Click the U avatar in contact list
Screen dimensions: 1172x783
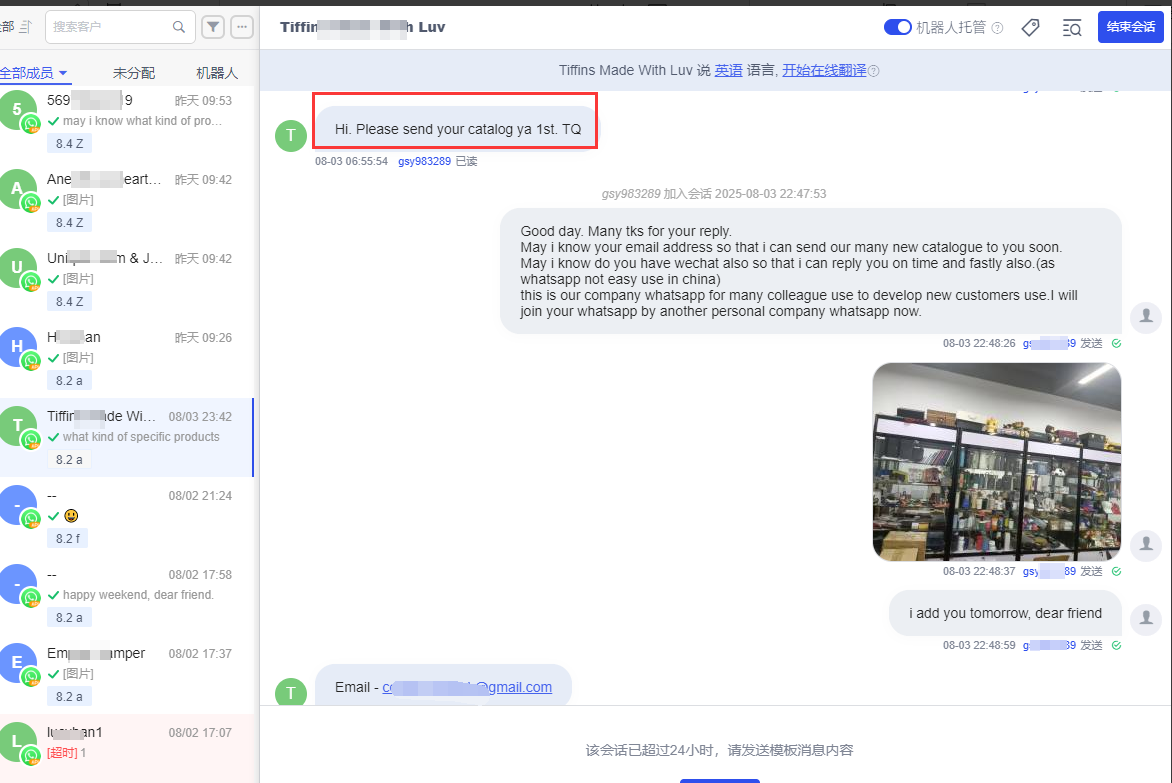tap(17, 267)
